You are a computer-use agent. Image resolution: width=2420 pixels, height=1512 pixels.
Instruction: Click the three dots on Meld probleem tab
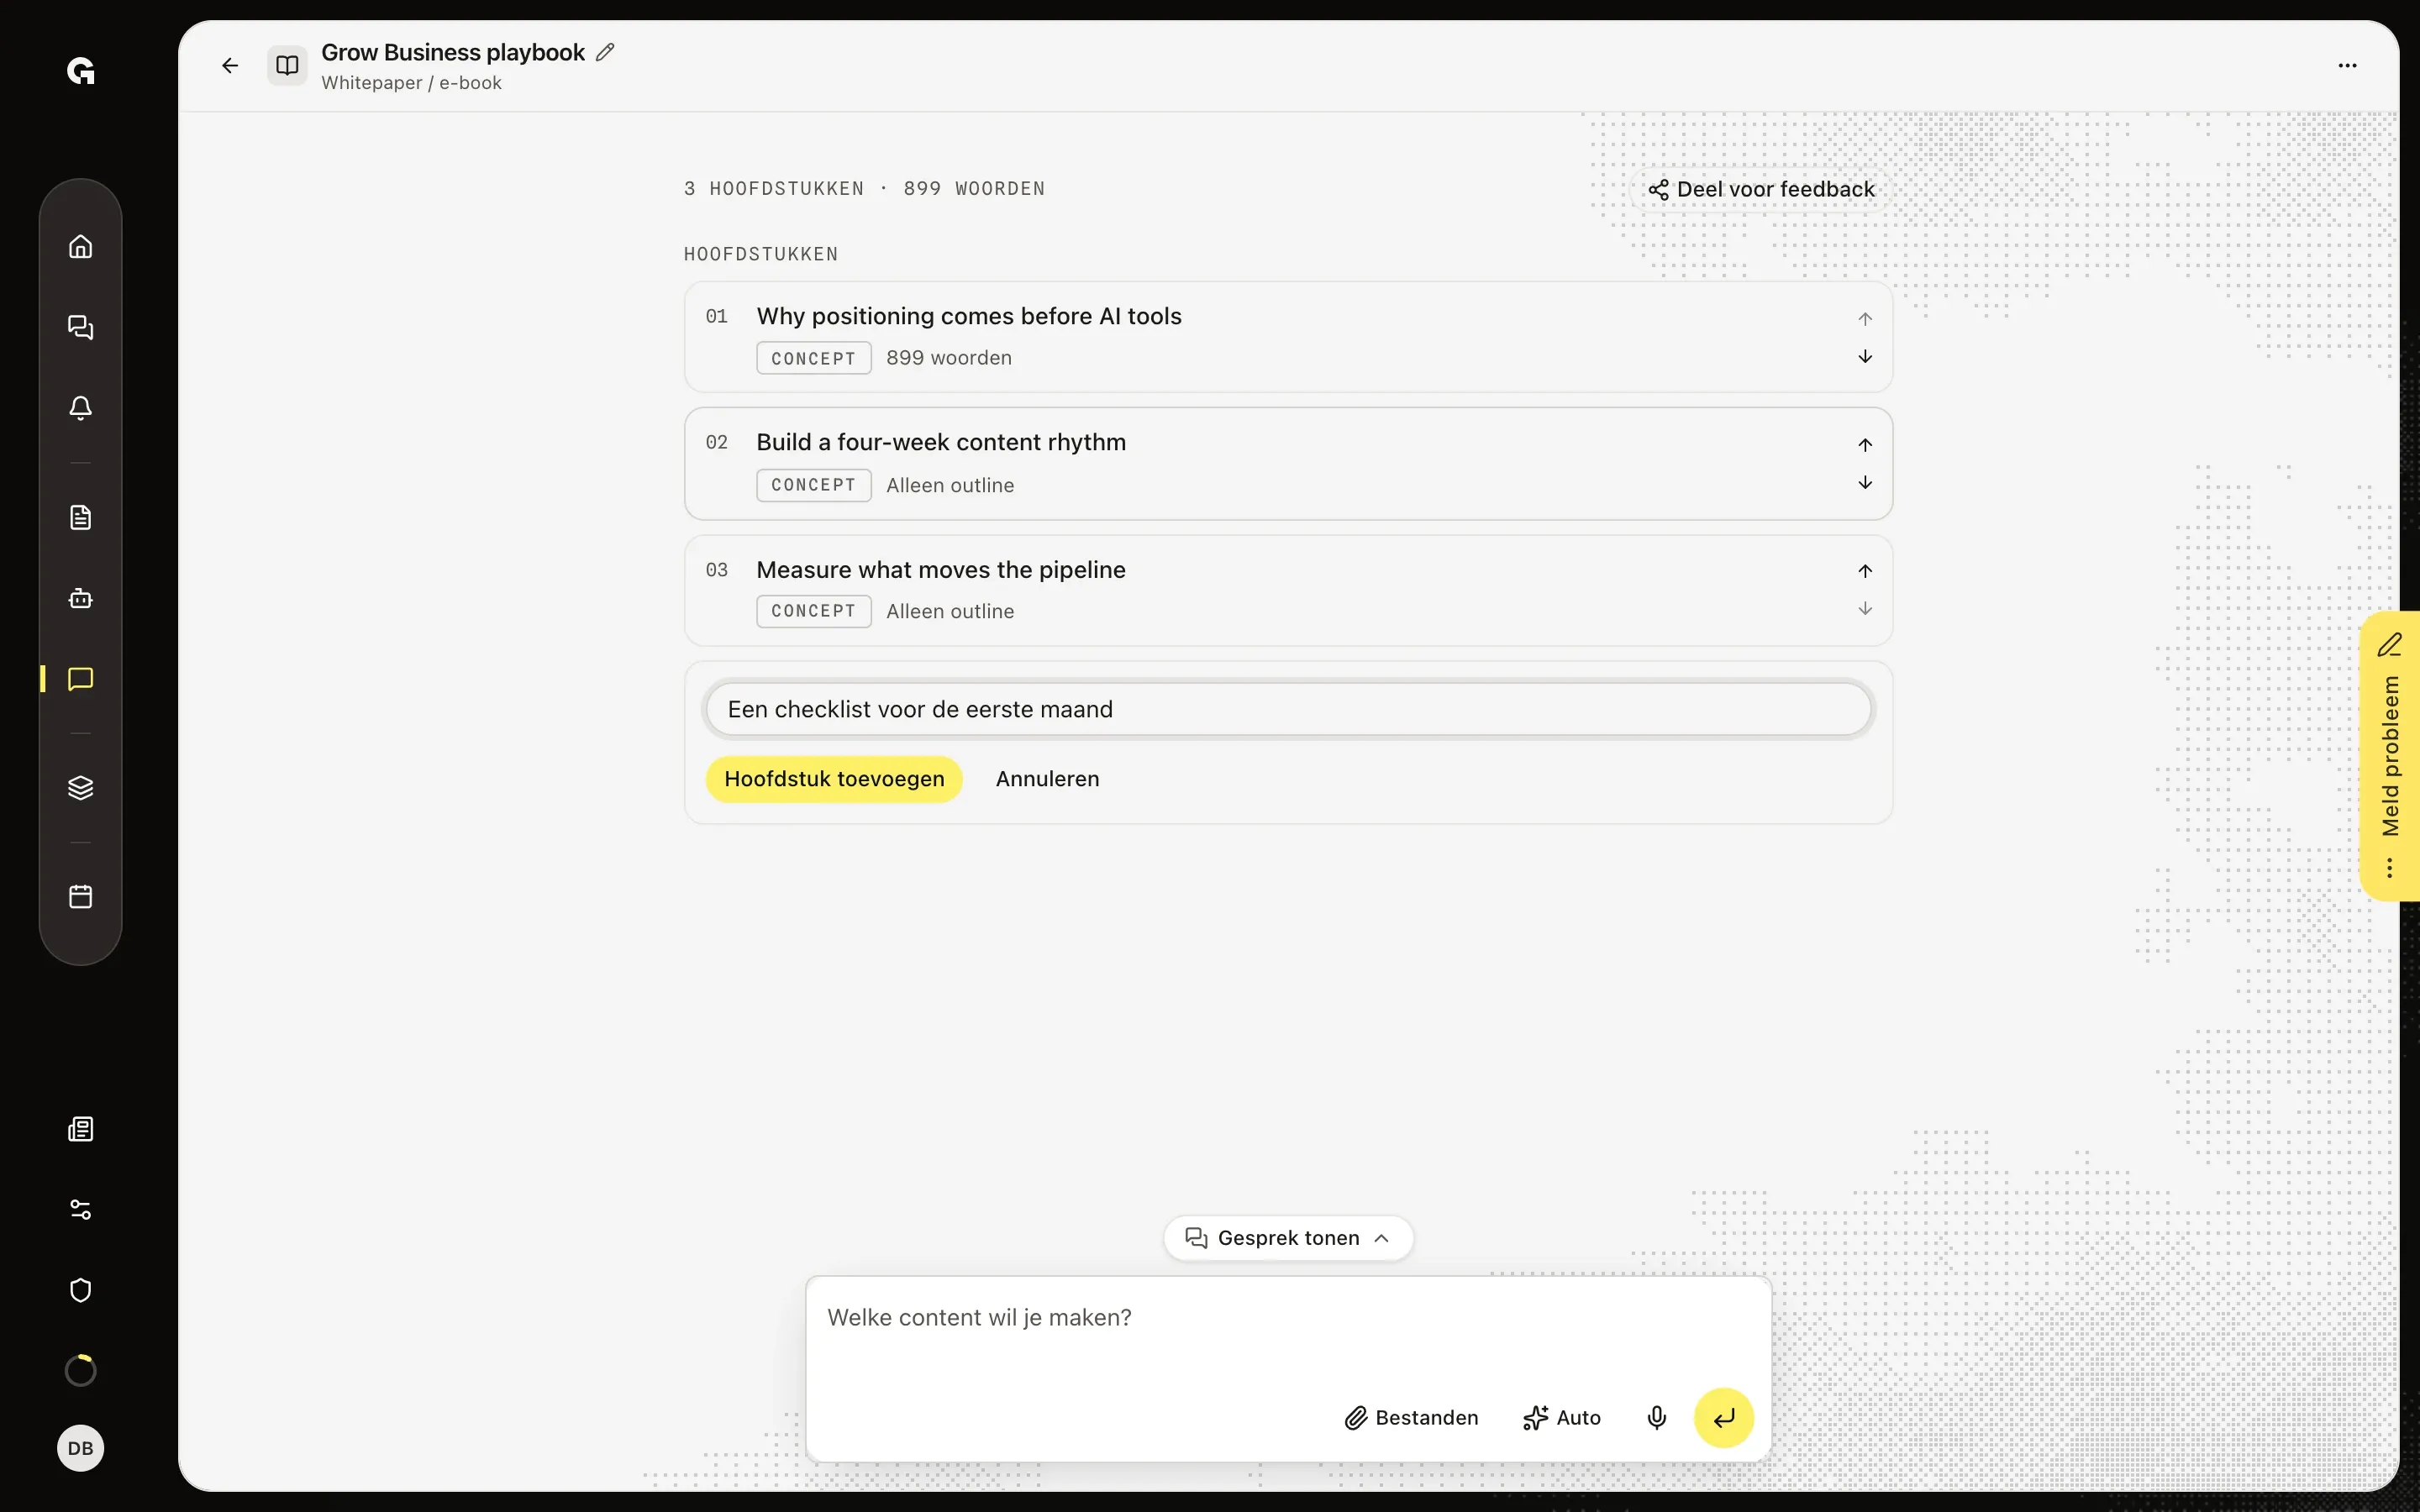(2389, 868)
